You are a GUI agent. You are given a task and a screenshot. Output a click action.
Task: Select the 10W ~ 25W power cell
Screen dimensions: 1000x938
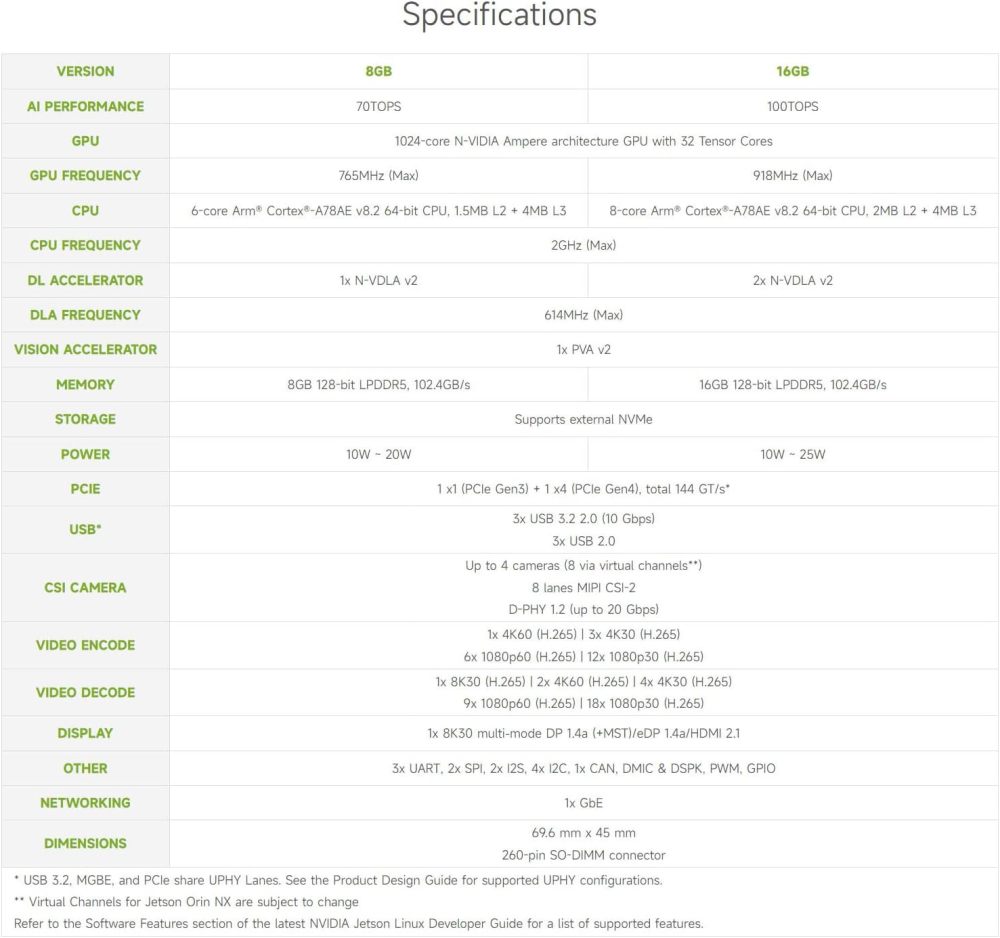pyautogui.click(x=792, y=454)
